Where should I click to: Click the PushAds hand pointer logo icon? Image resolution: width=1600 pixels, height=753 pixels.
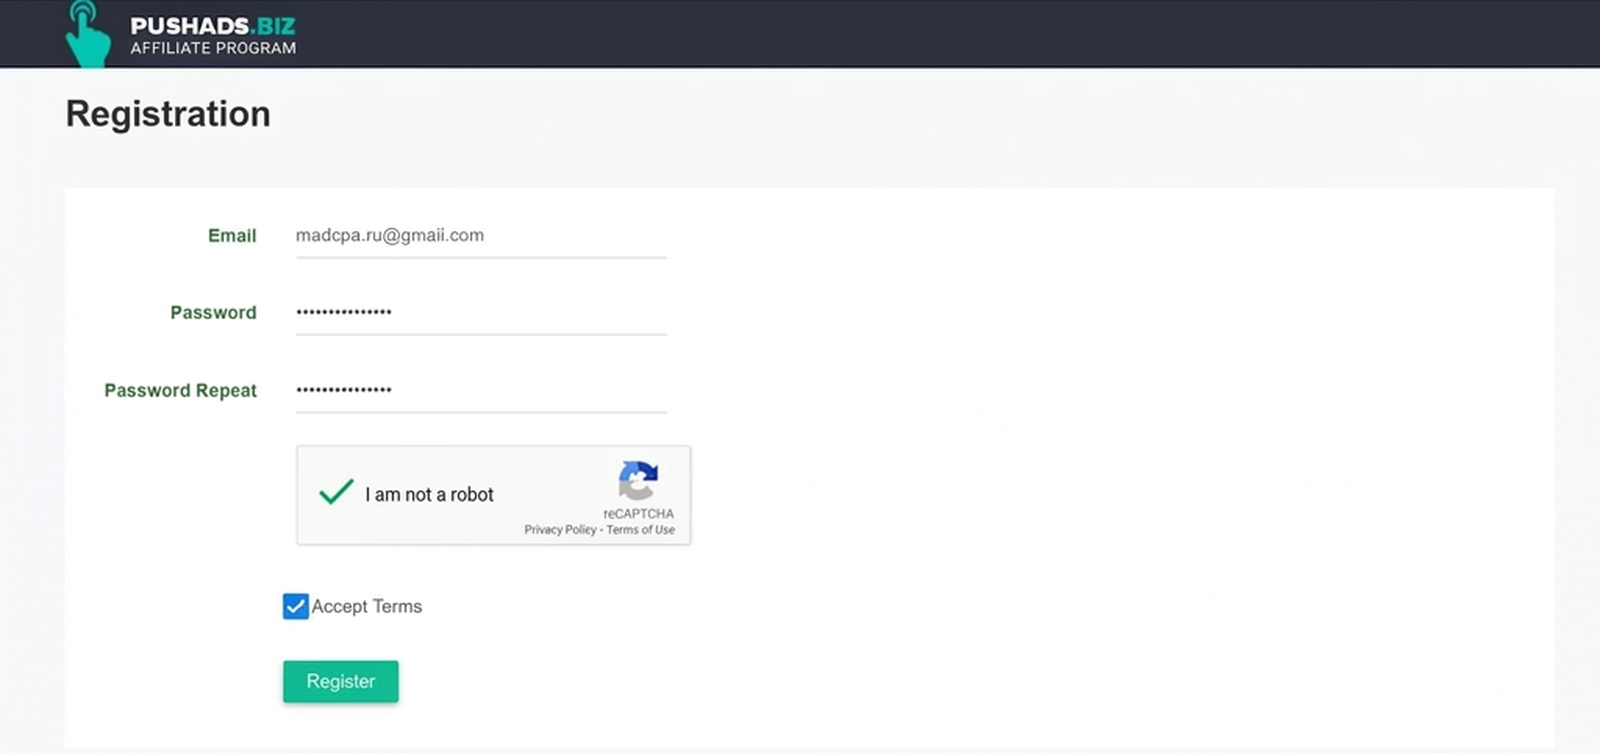pos(88,34)
